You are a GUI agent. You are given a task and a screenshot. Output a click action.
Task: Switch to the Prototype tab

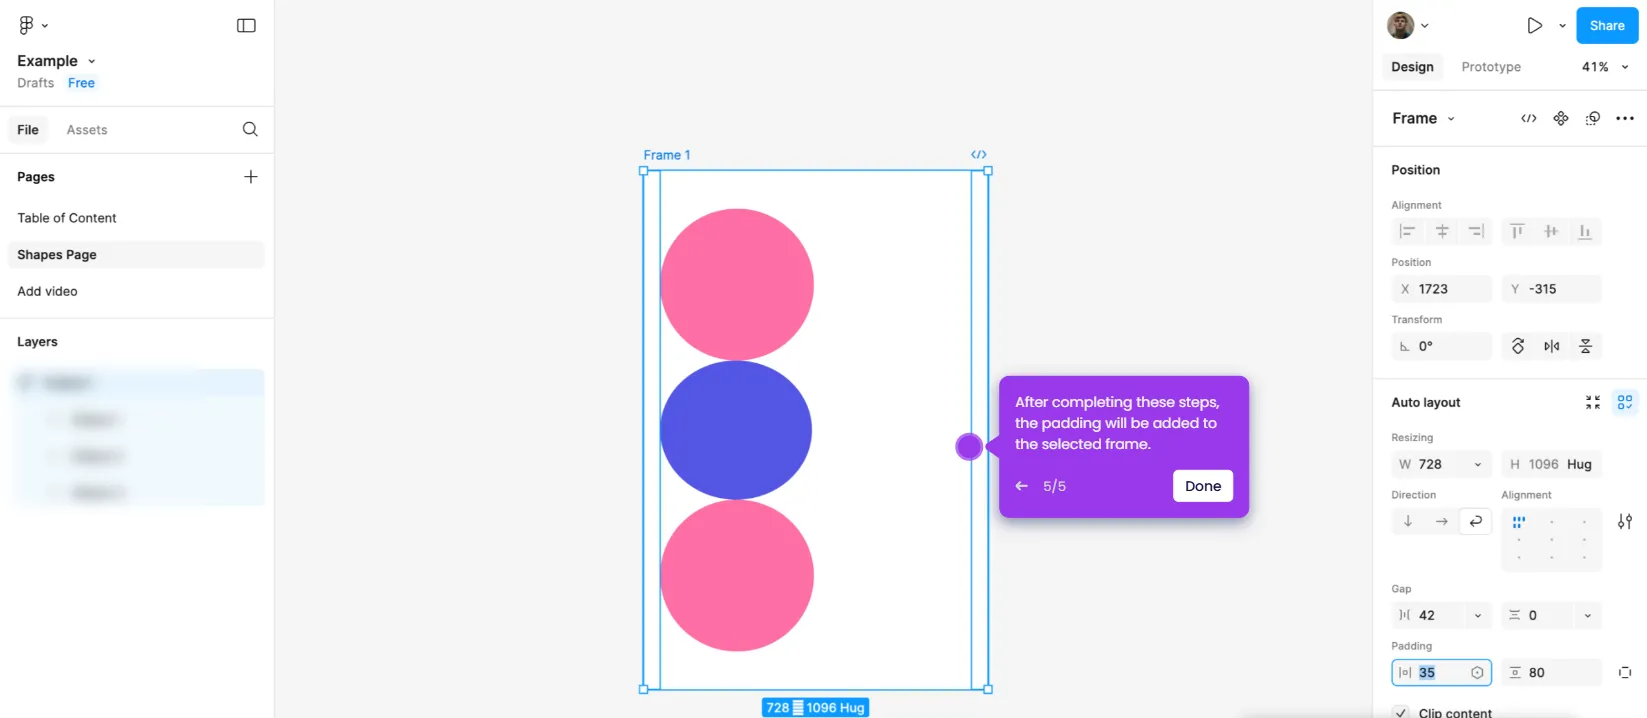pyautogui.click(x=1491, y=67)
